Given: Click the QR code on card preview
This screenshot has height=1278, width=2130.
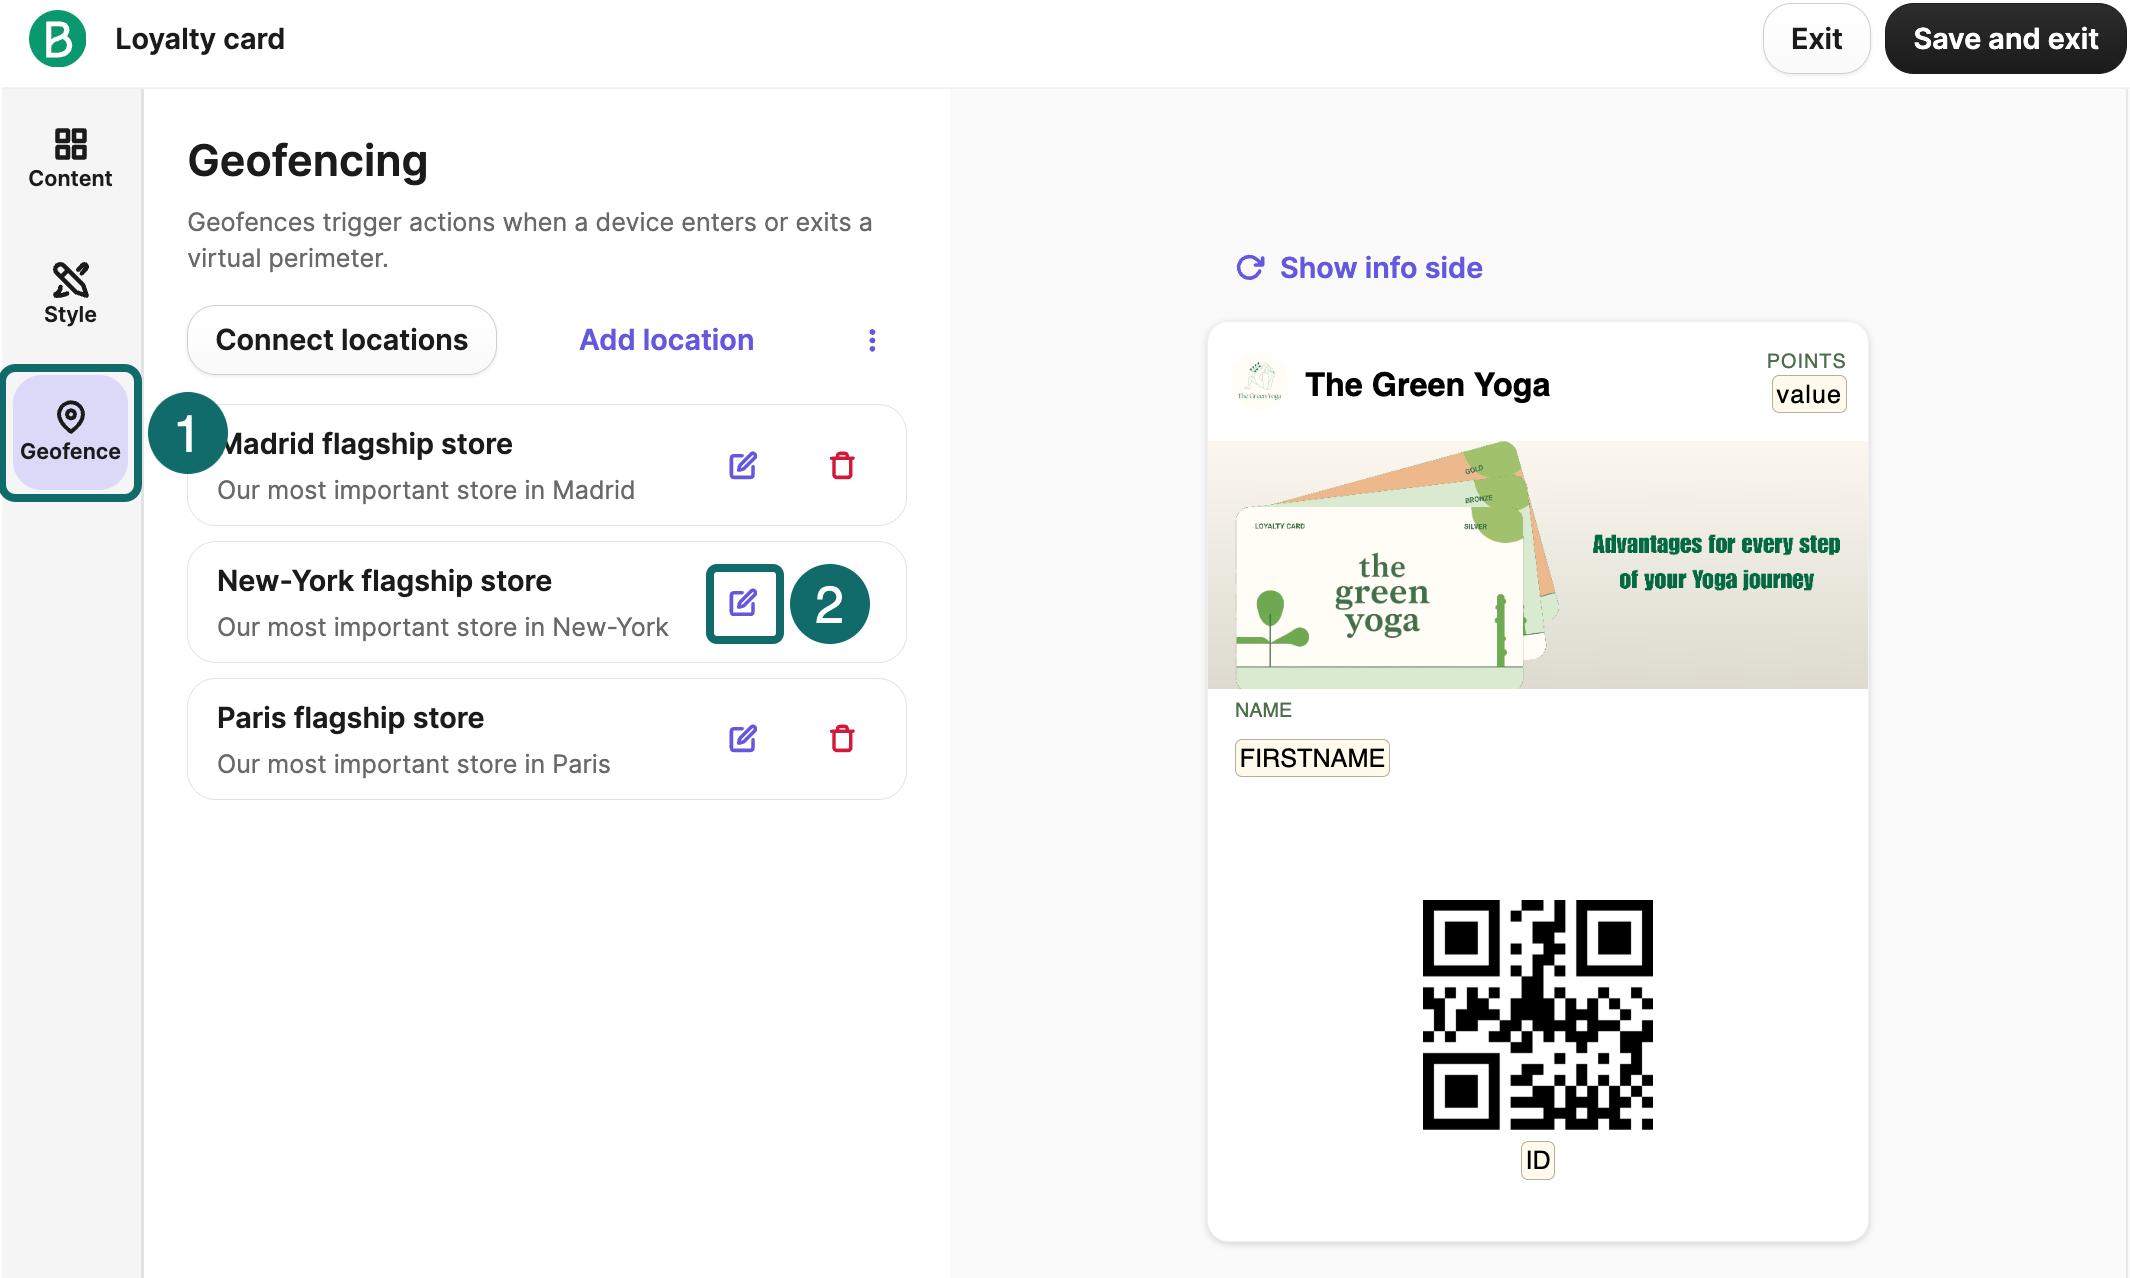Looking at the screenshot, I should (1537, 1015).
